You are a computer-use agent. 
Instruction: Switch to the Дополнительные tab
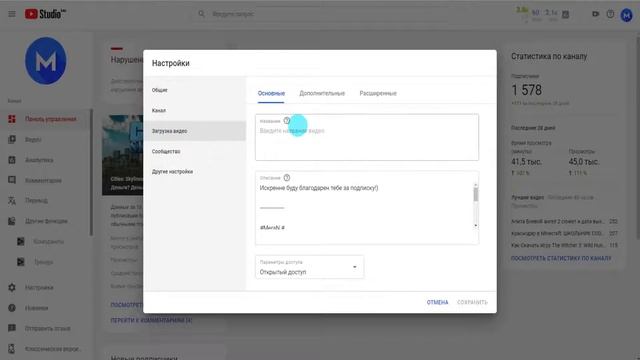pyautogui.click(x=322, y=93)
